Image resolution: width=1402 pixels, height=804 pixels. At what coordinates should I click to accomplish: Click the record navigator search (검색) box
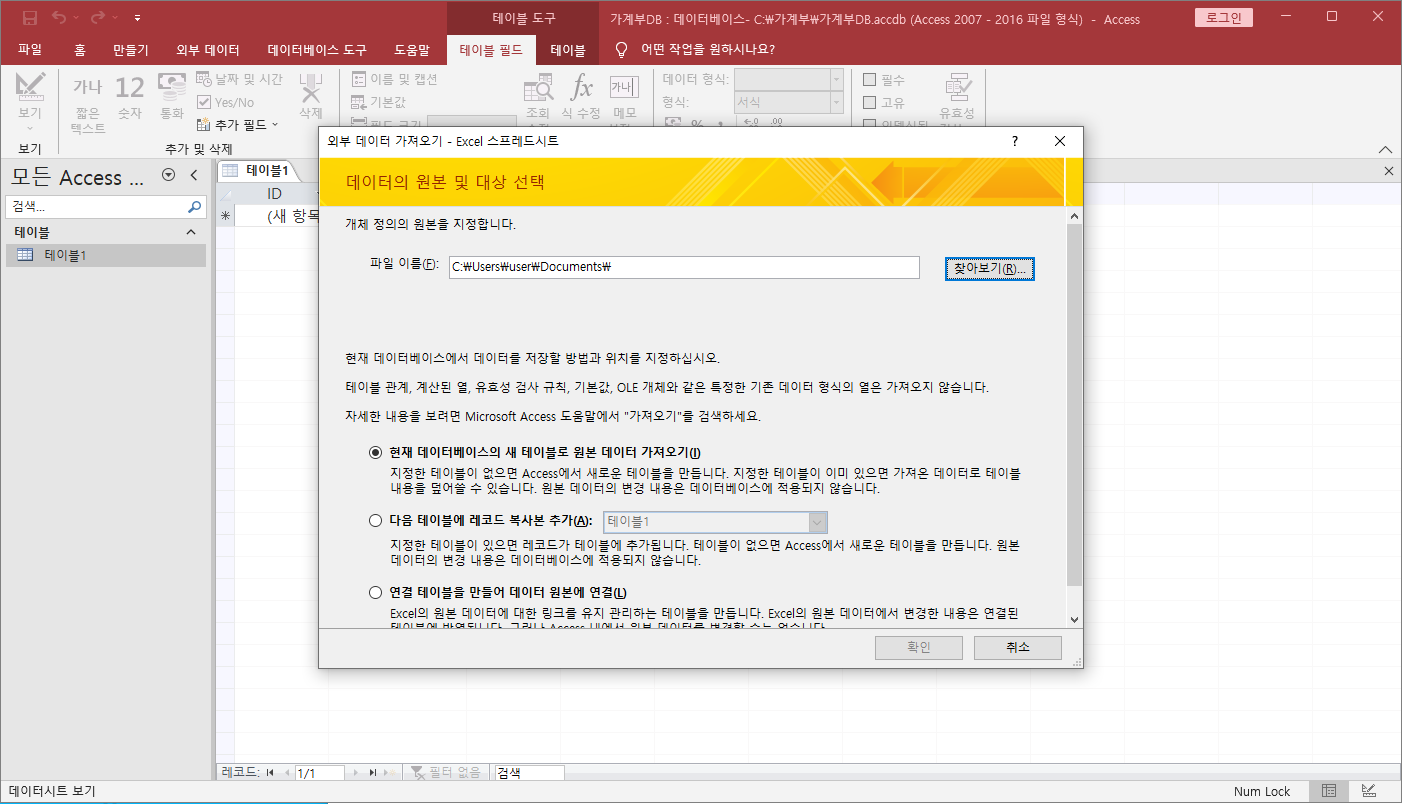point(529,773)
